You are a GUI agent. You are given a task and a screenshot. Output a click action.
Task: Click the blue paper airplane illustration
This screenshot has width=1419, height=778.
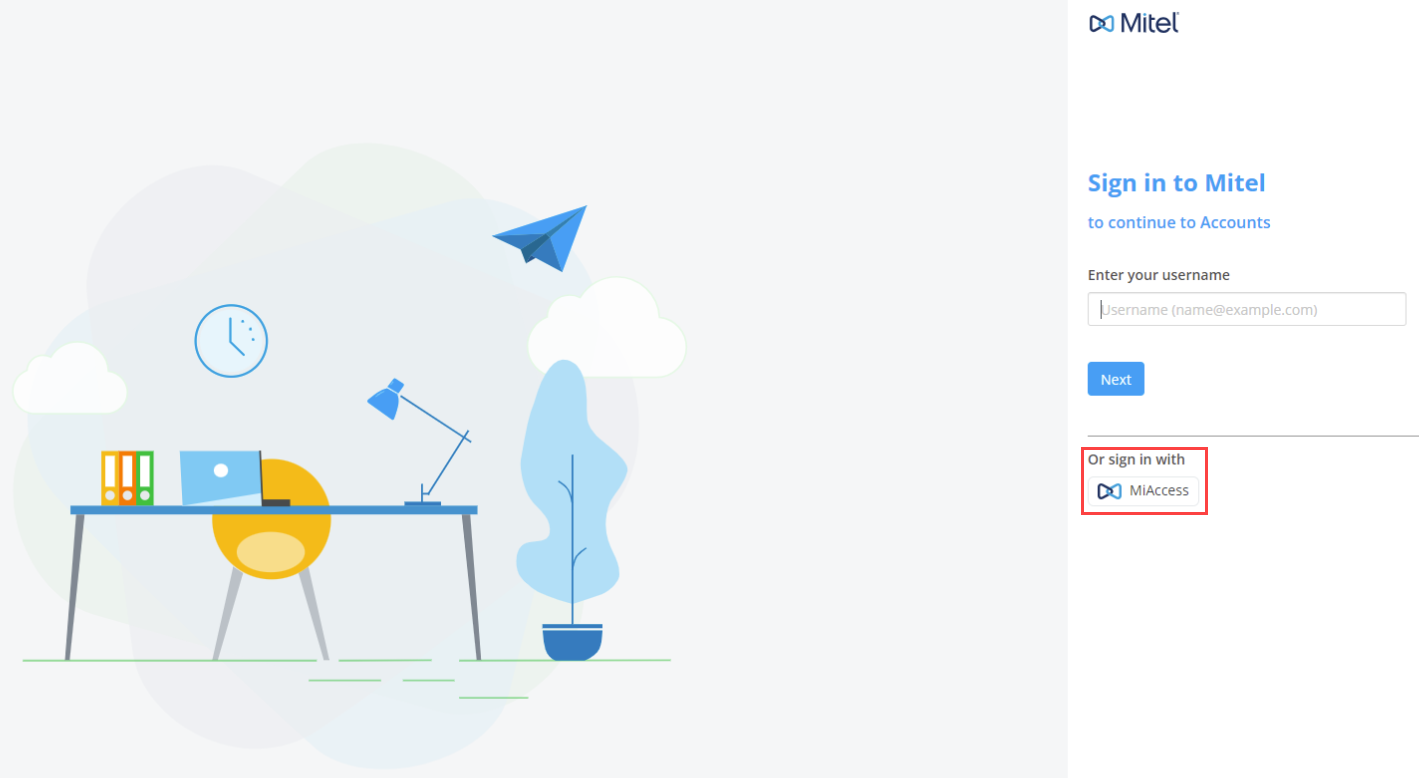(540, 238)
